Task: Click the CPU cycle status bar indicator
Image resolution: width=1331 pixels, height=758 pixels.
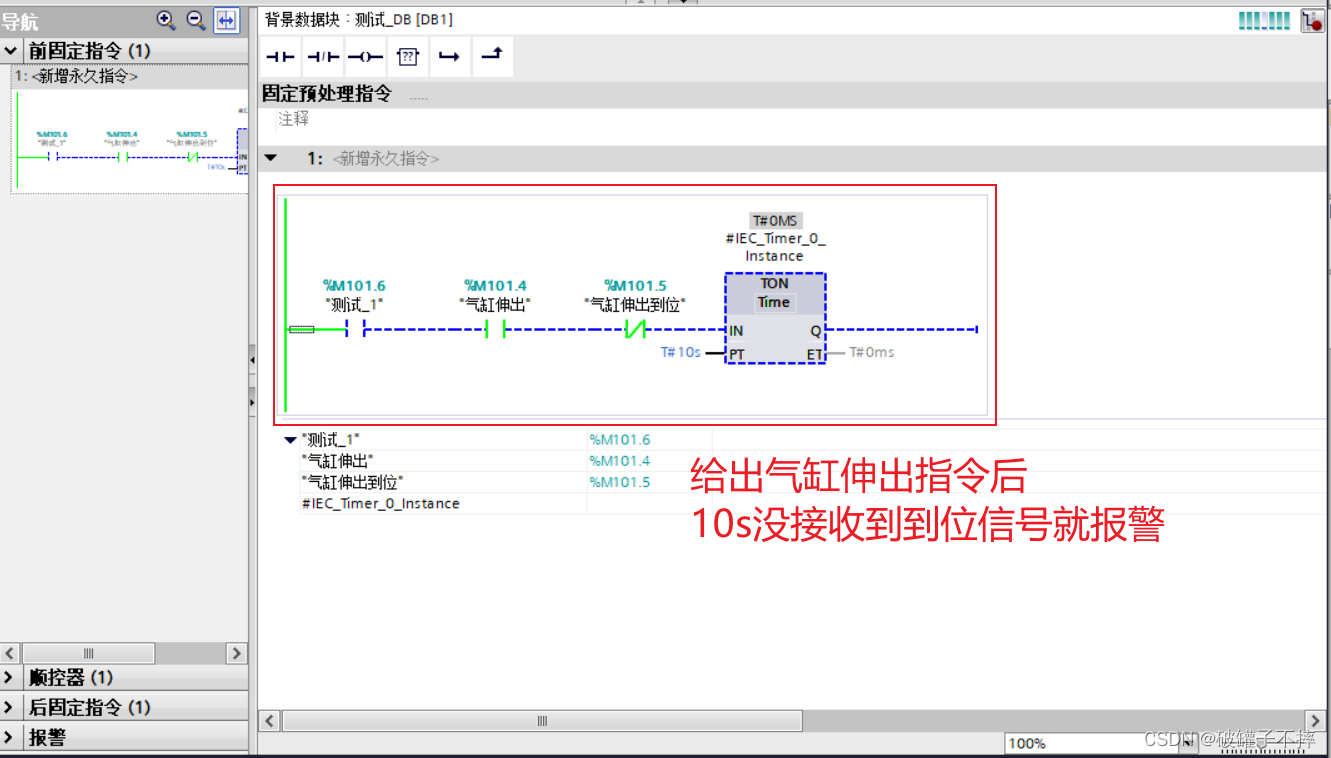Action: [1265, 20]
